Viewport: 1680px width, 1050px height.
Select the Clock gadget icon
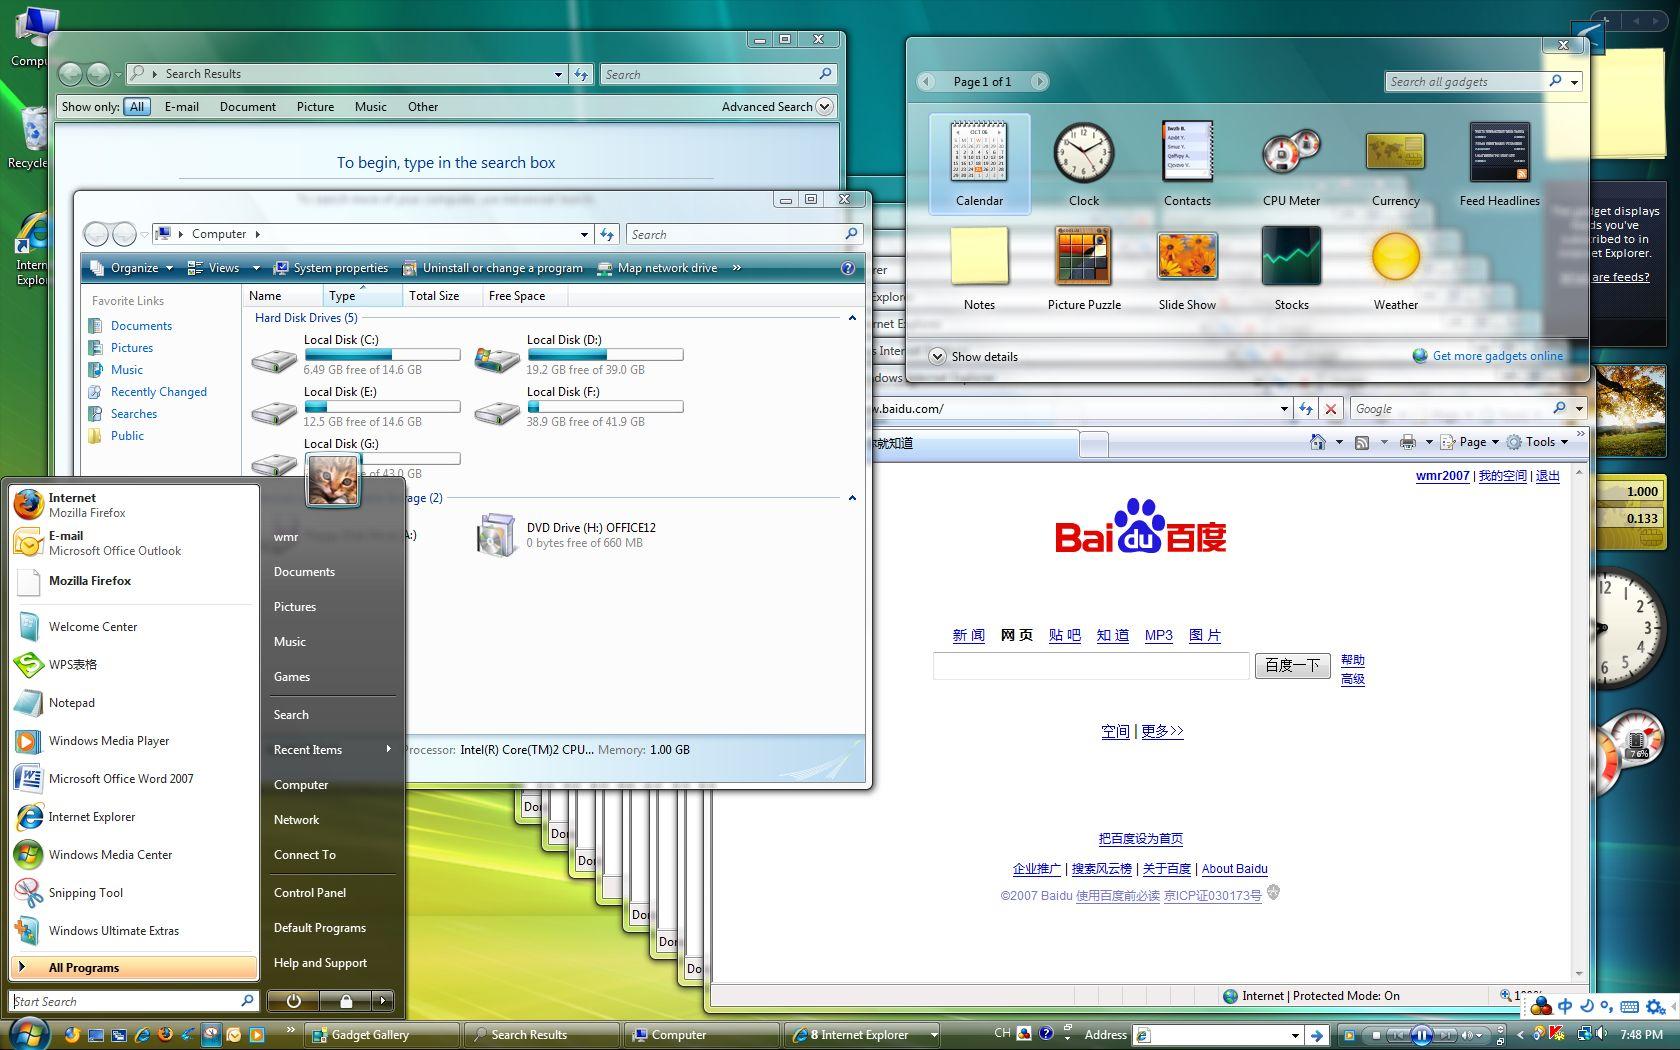pyautogui.click(x=1083, y=152)
